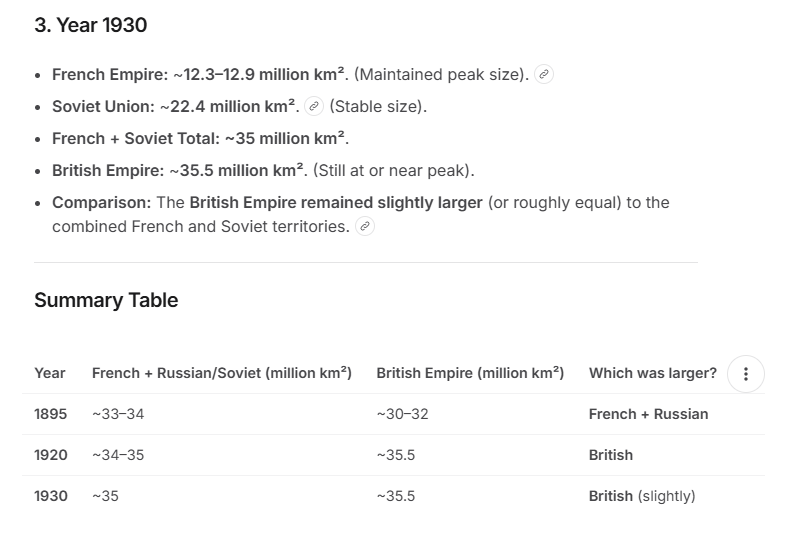Image resolution: width=790 pixels, height=548 pixels.
Task: Select the Which was larger? column header
Action: (652, 373)
